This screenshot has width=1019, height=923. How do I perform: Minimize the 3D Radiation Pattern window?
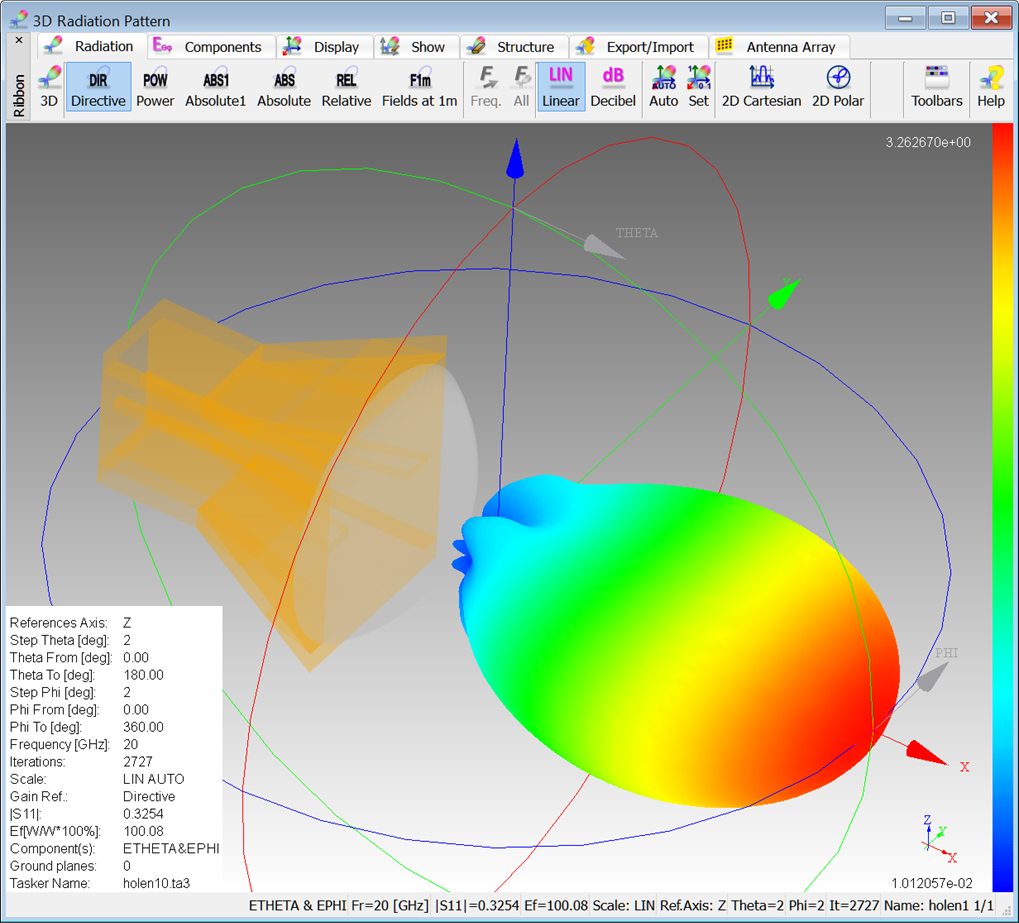tap(905, 18)
